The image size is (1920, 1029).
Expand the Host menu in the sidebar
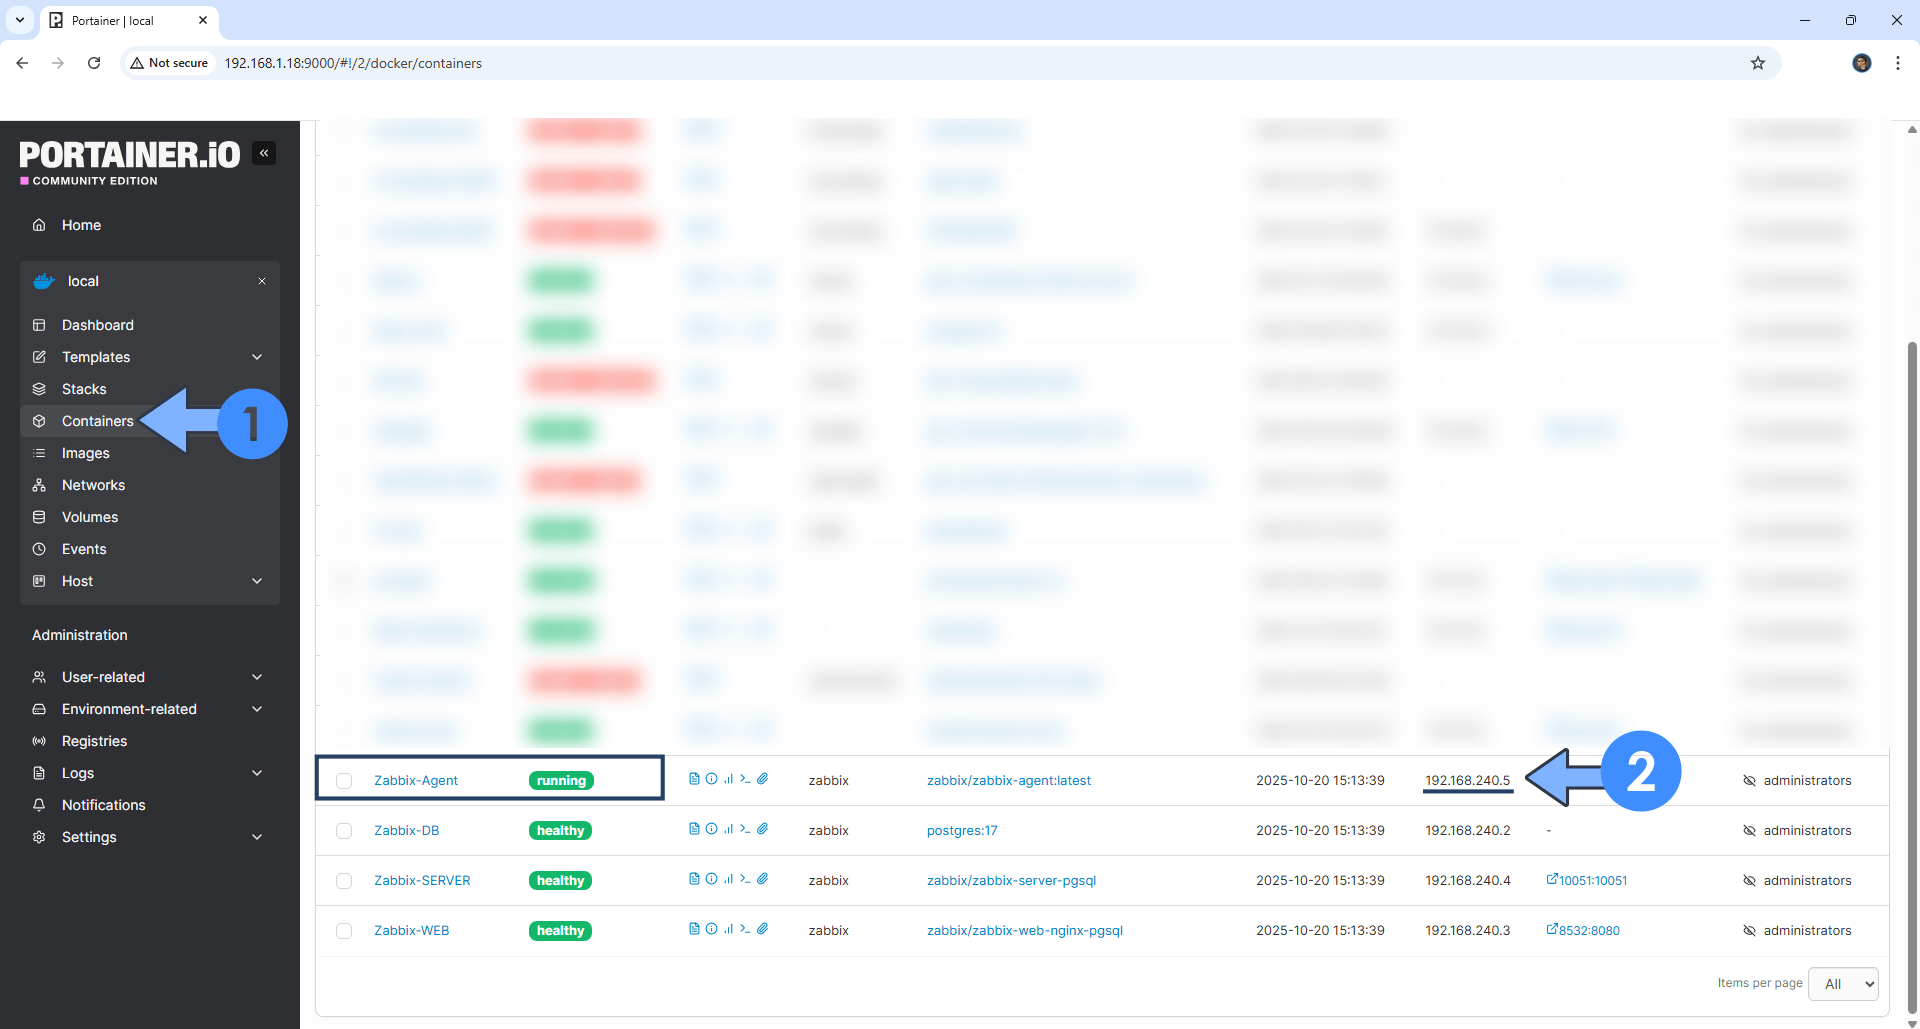(x=257, y=581)
